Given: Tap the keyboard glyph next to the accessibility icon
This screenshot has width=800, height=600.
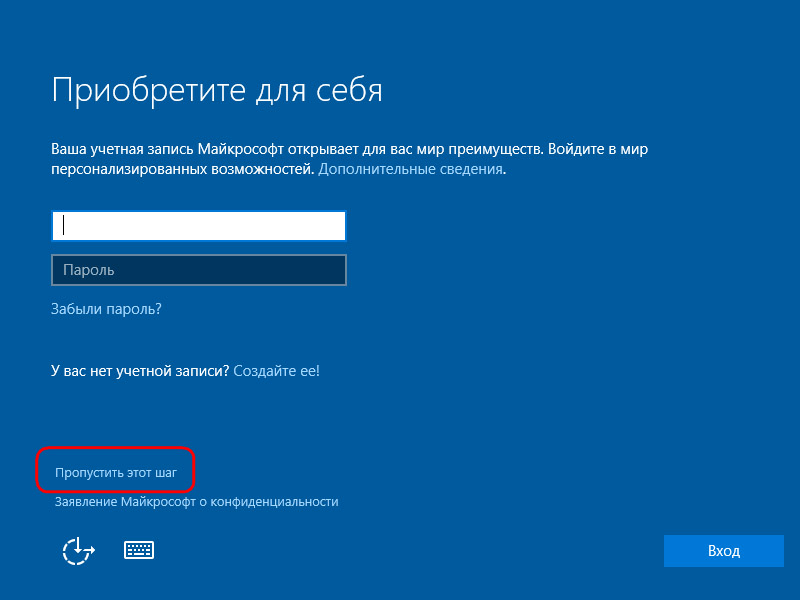Looking at the screenshot, I should [139, 550].
